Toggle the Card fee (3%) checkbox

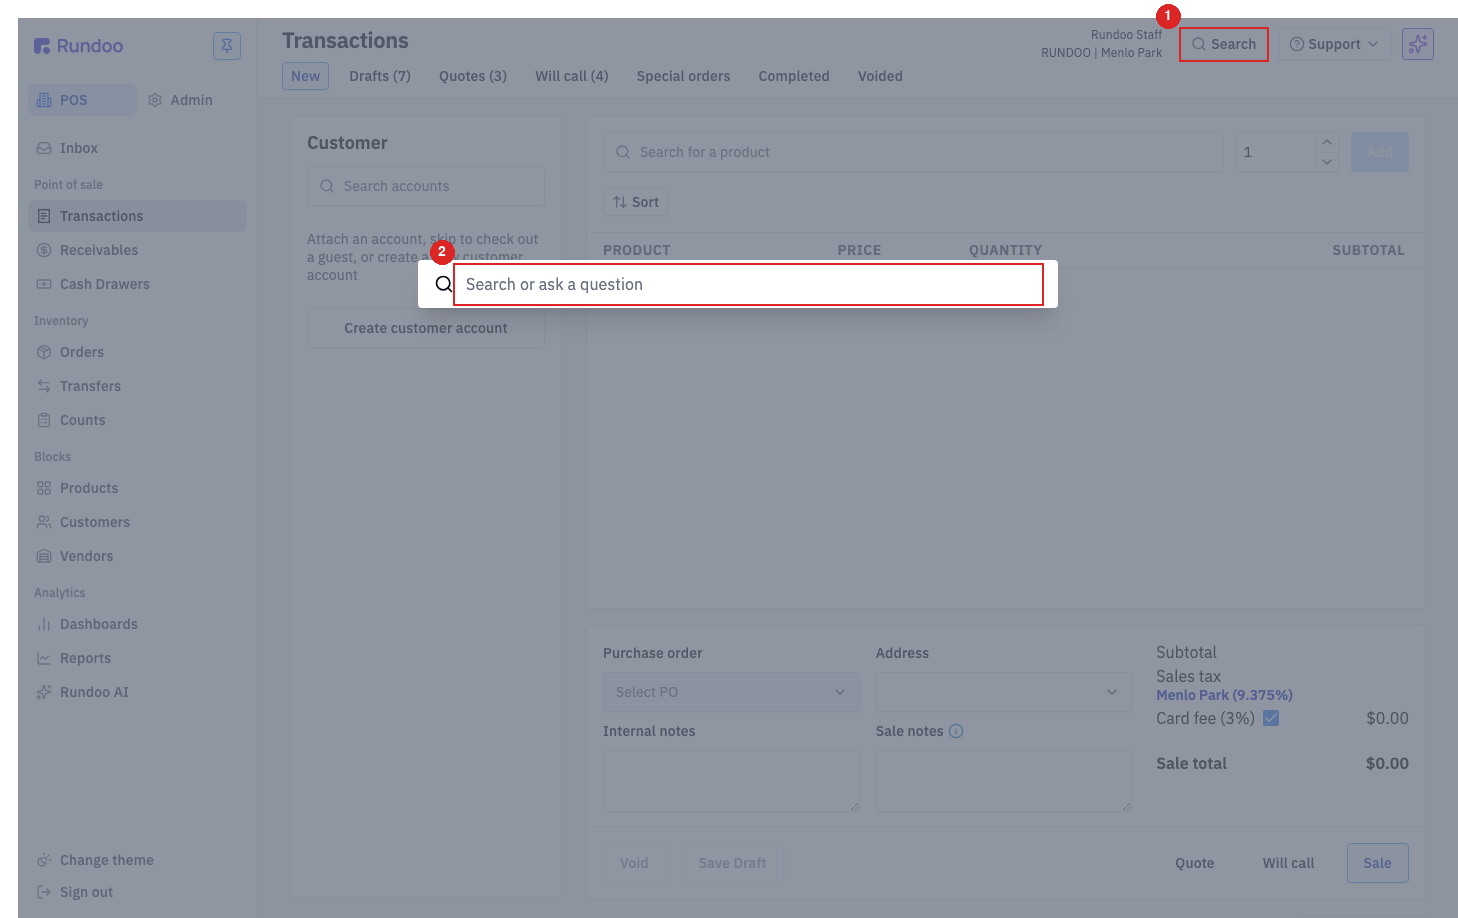coord(1271,718)
